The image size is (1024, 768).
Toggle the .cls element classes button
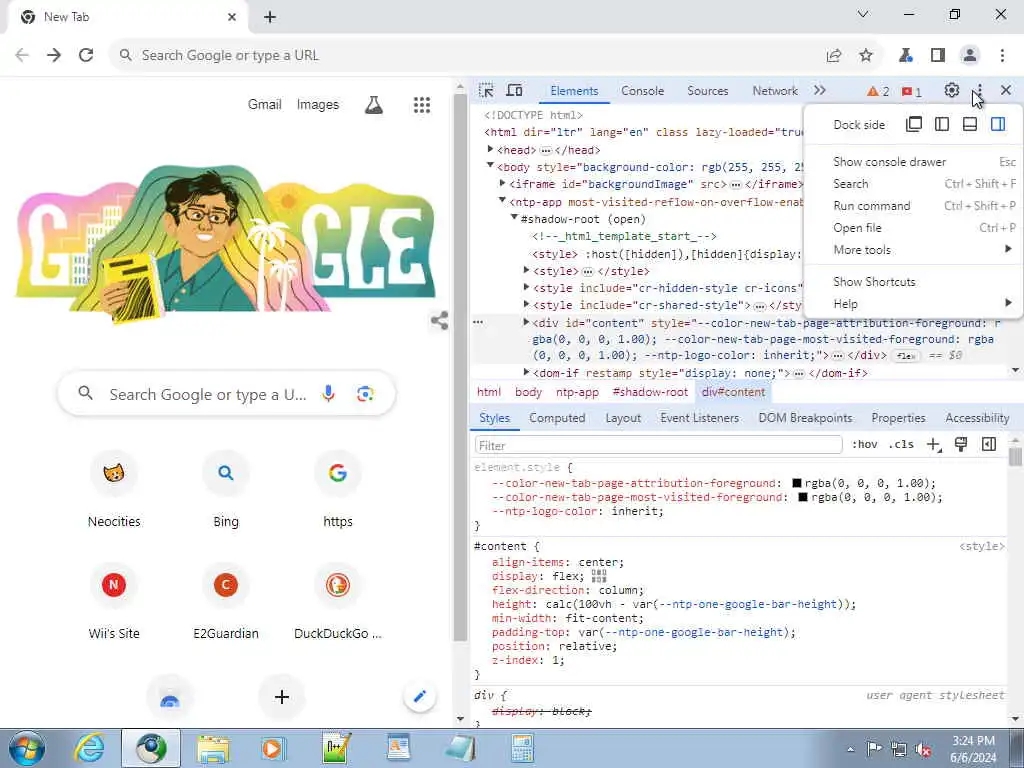click(x=901, y=444)
